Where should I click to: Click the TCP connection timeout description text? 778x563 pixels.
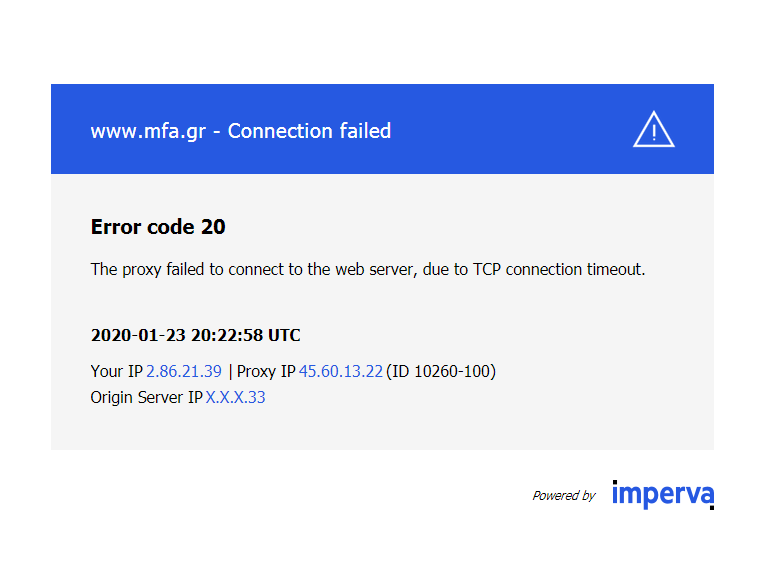[368, 269]
